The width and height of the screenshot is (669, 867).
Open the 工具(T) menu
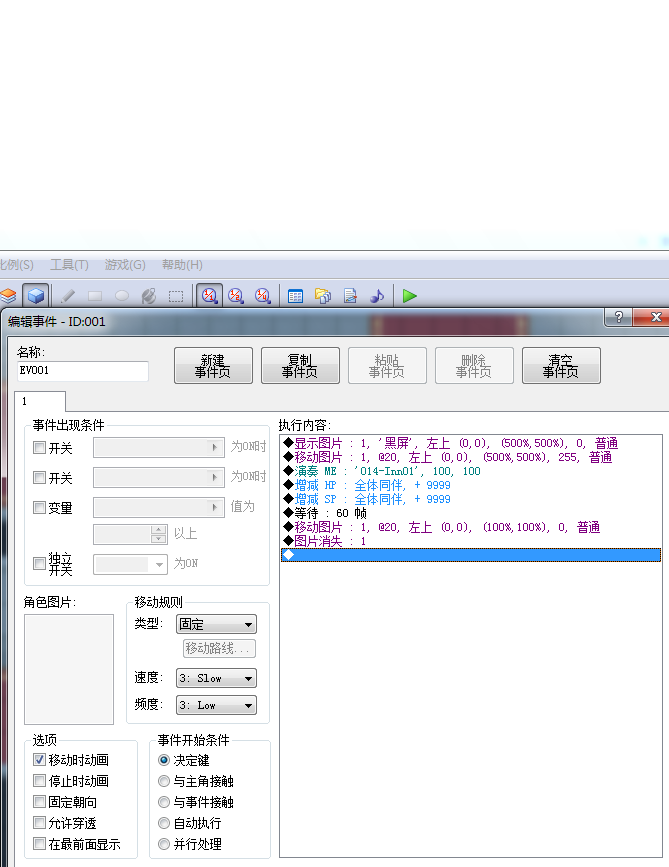69,265
